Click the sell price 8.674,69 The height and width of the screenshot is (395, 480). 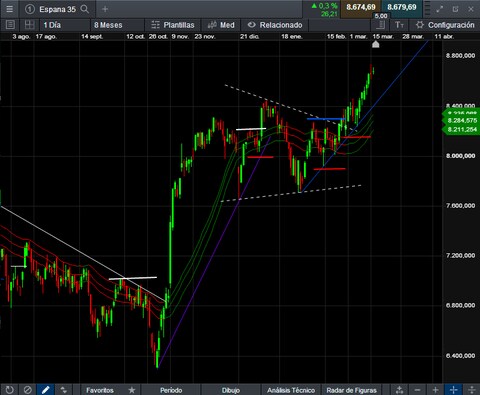tap(361, 7)
